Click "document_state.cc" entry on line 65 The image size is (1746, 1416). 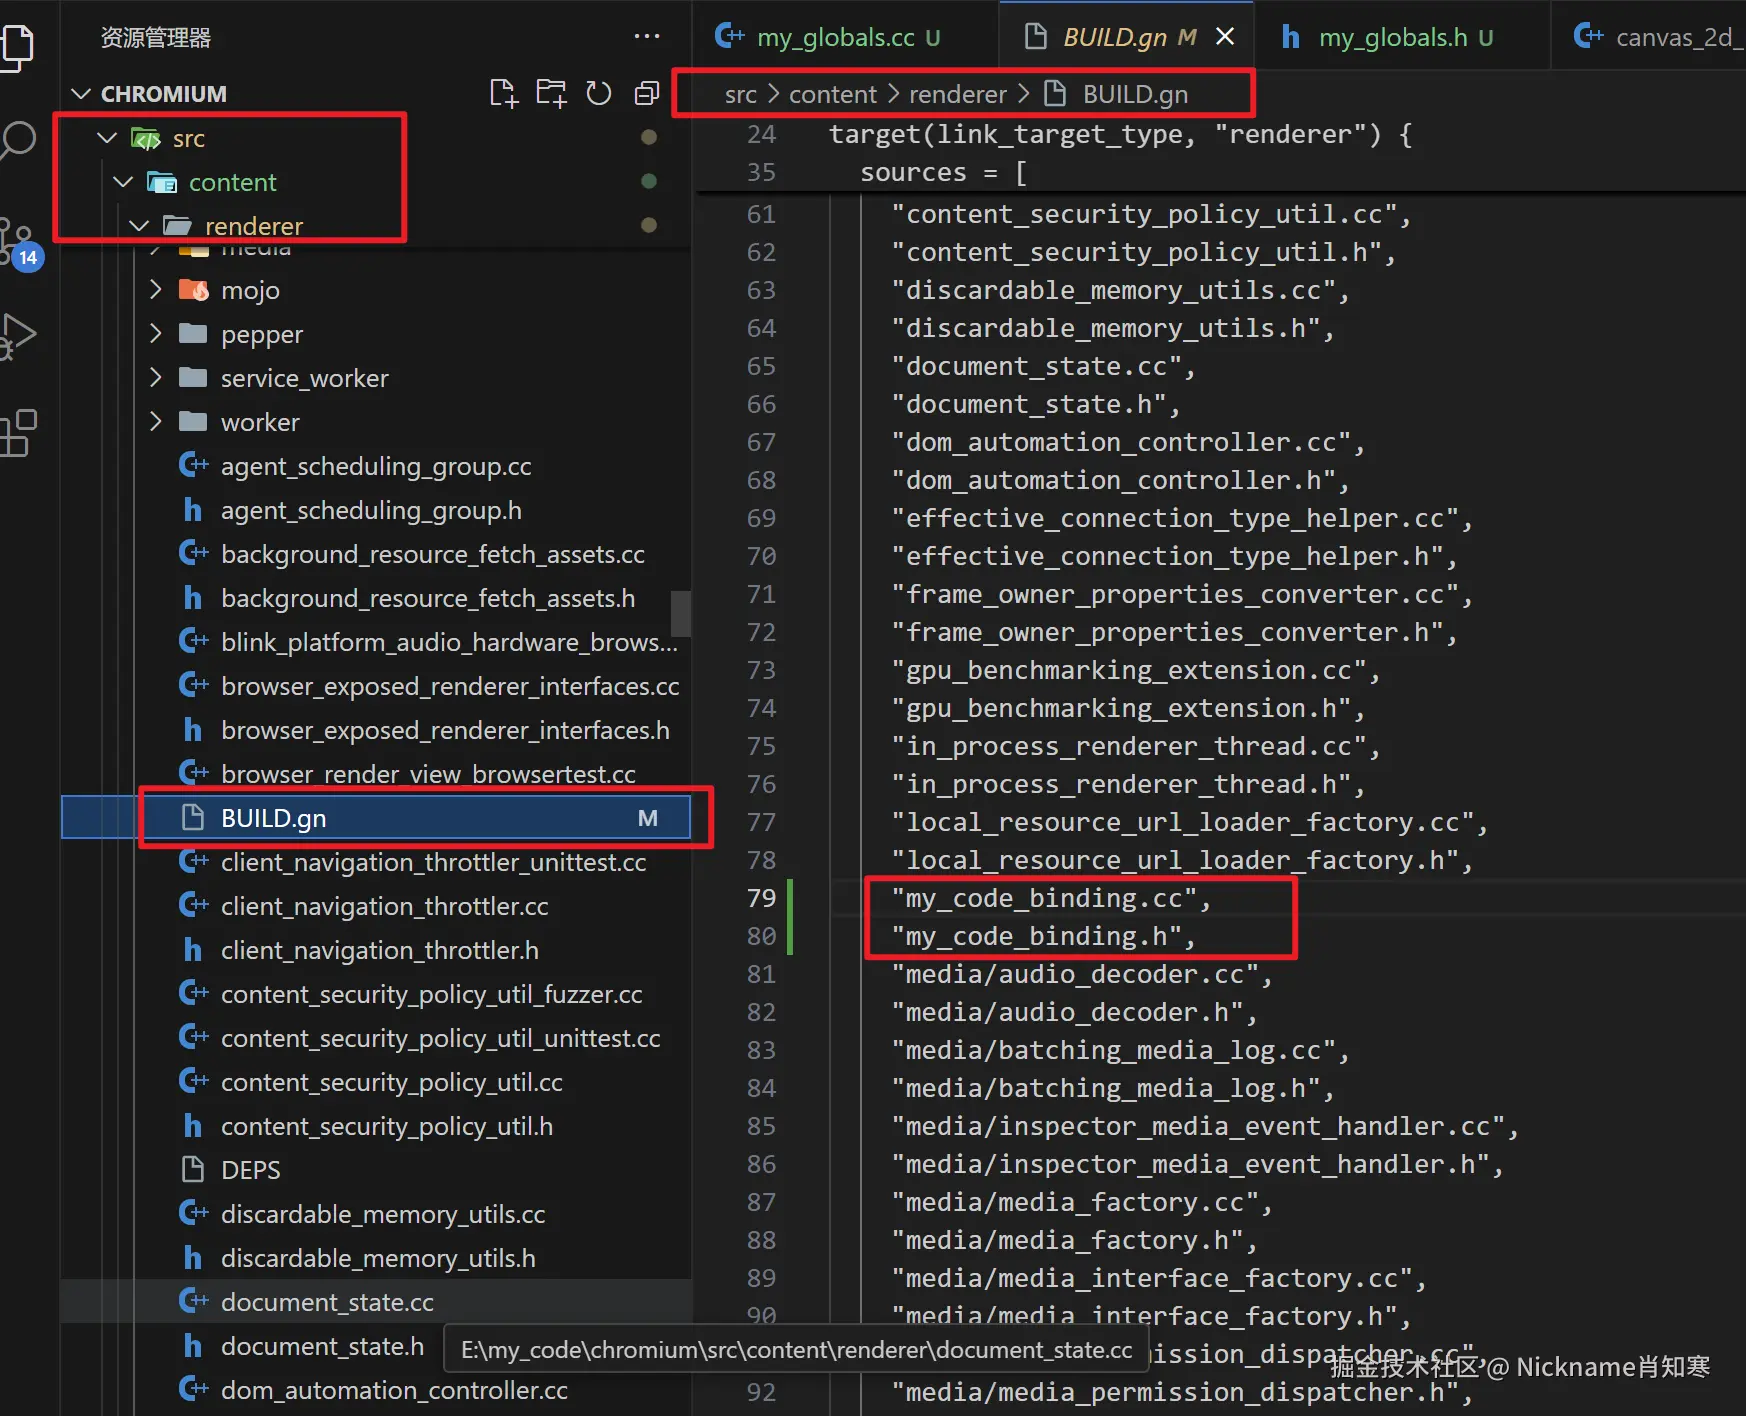(x=1043, y=366)
